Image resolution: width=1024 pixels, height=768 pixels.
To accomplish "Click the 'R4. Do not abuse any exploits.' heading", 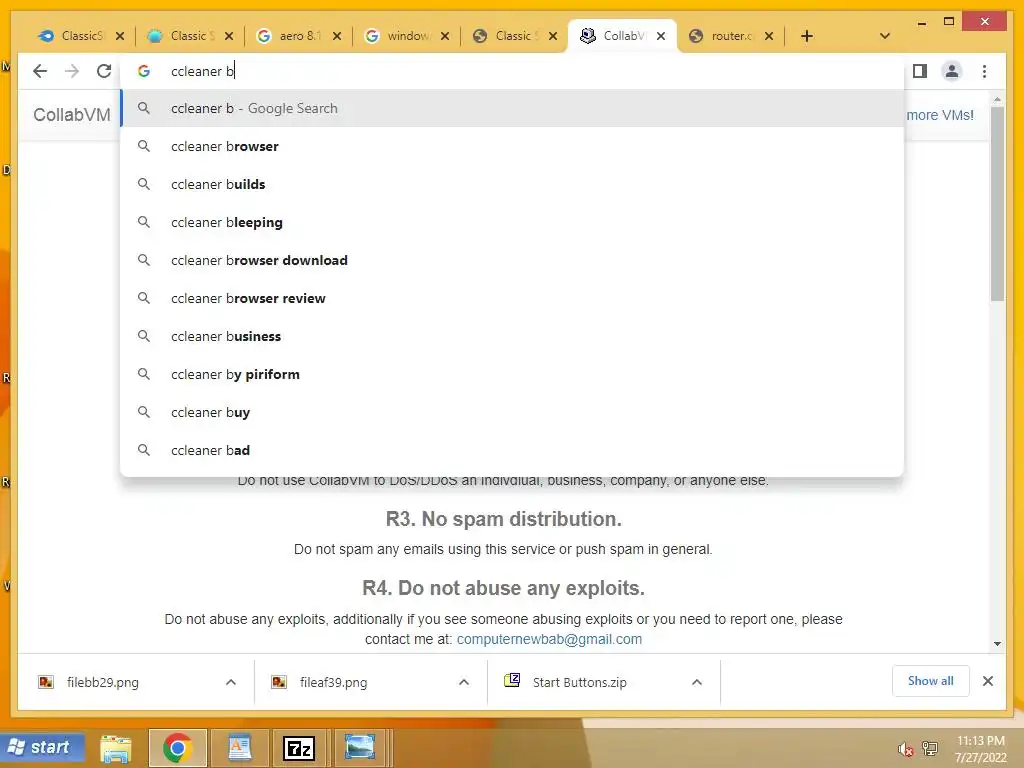I will (504, 588).
